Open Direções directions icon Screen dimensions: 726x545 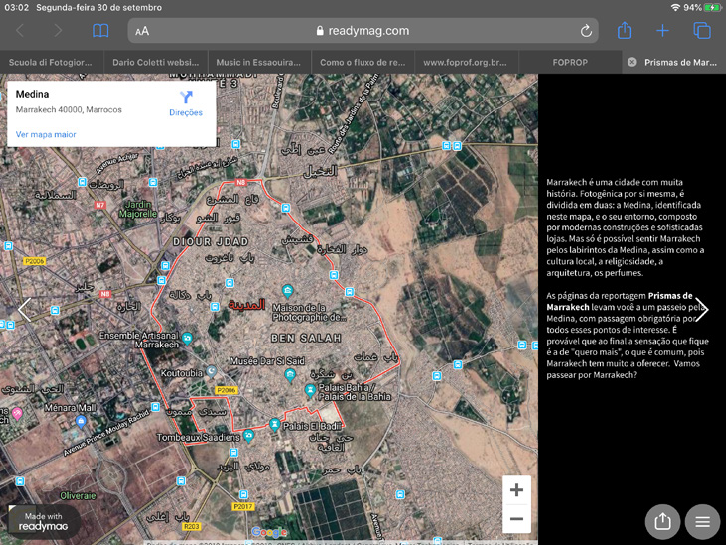tap(186, 102)
